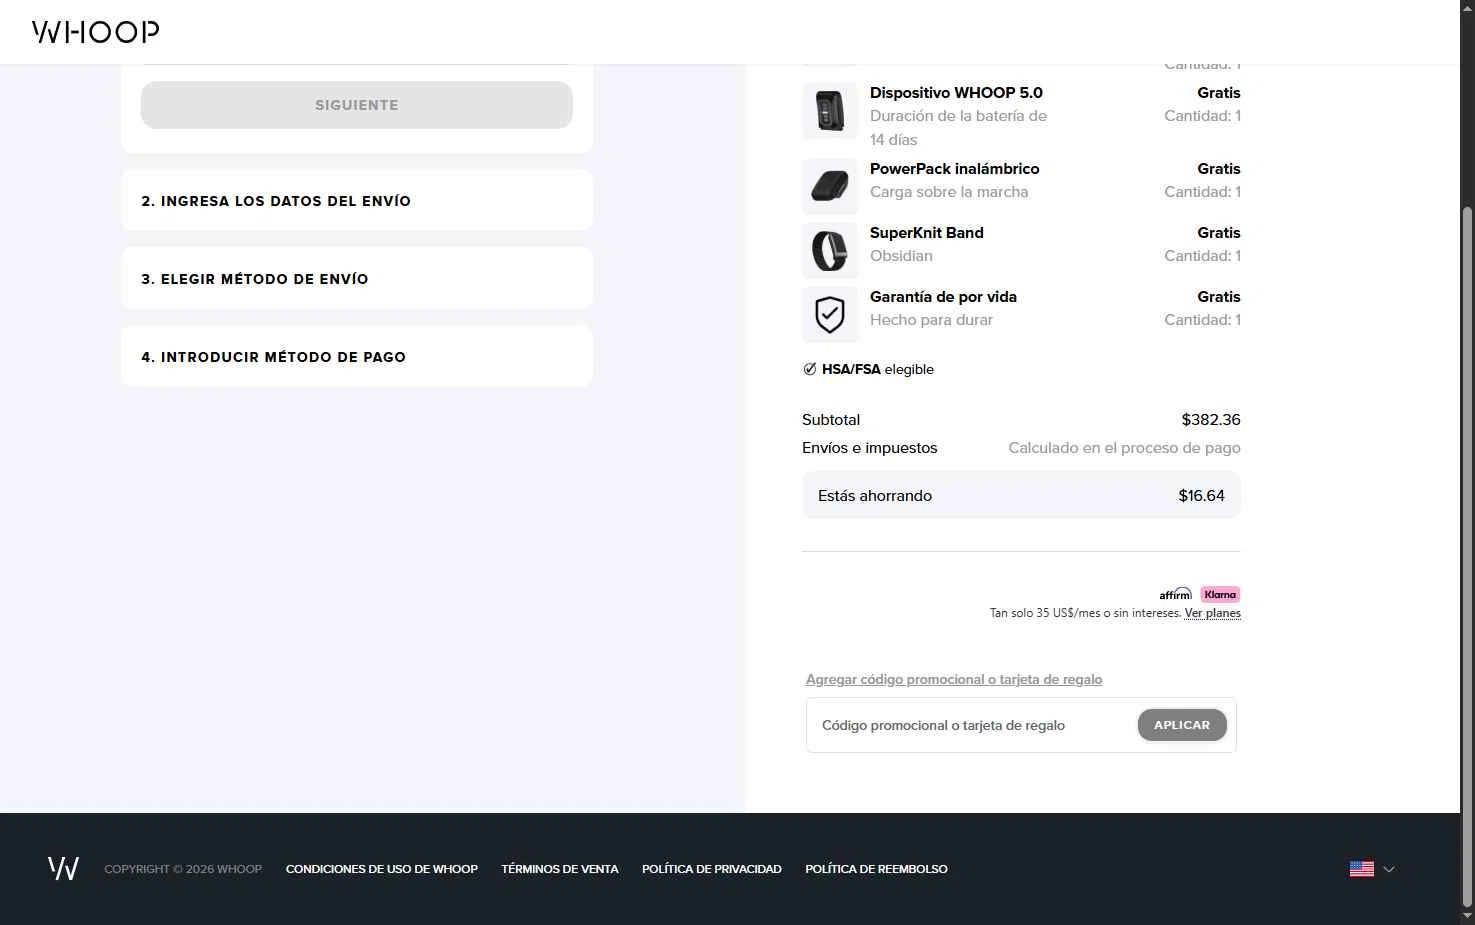Image resolution: width=1475 pixels, height=925 pixels.
Task: Click the SIGUIENTE button
Action: click(357, 105)
